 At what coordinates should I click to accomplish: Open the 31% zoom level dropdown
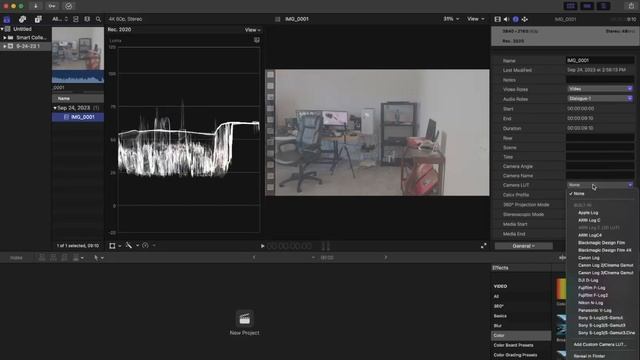pos(451,19)
